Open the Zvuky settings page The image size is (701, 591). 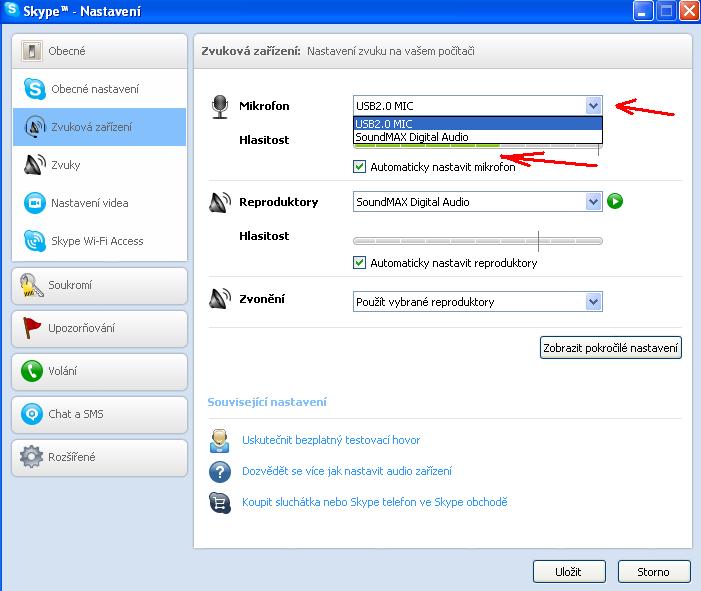point(99,165)
